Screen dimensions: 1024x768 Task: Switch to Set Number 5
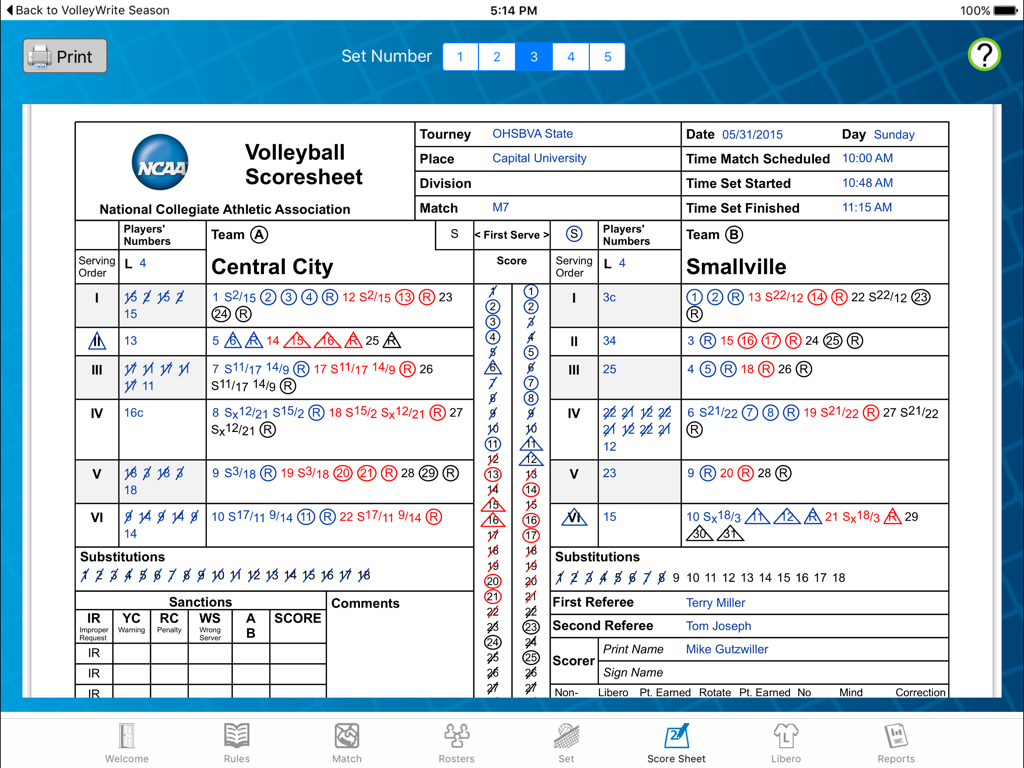(x=607, y=57)
